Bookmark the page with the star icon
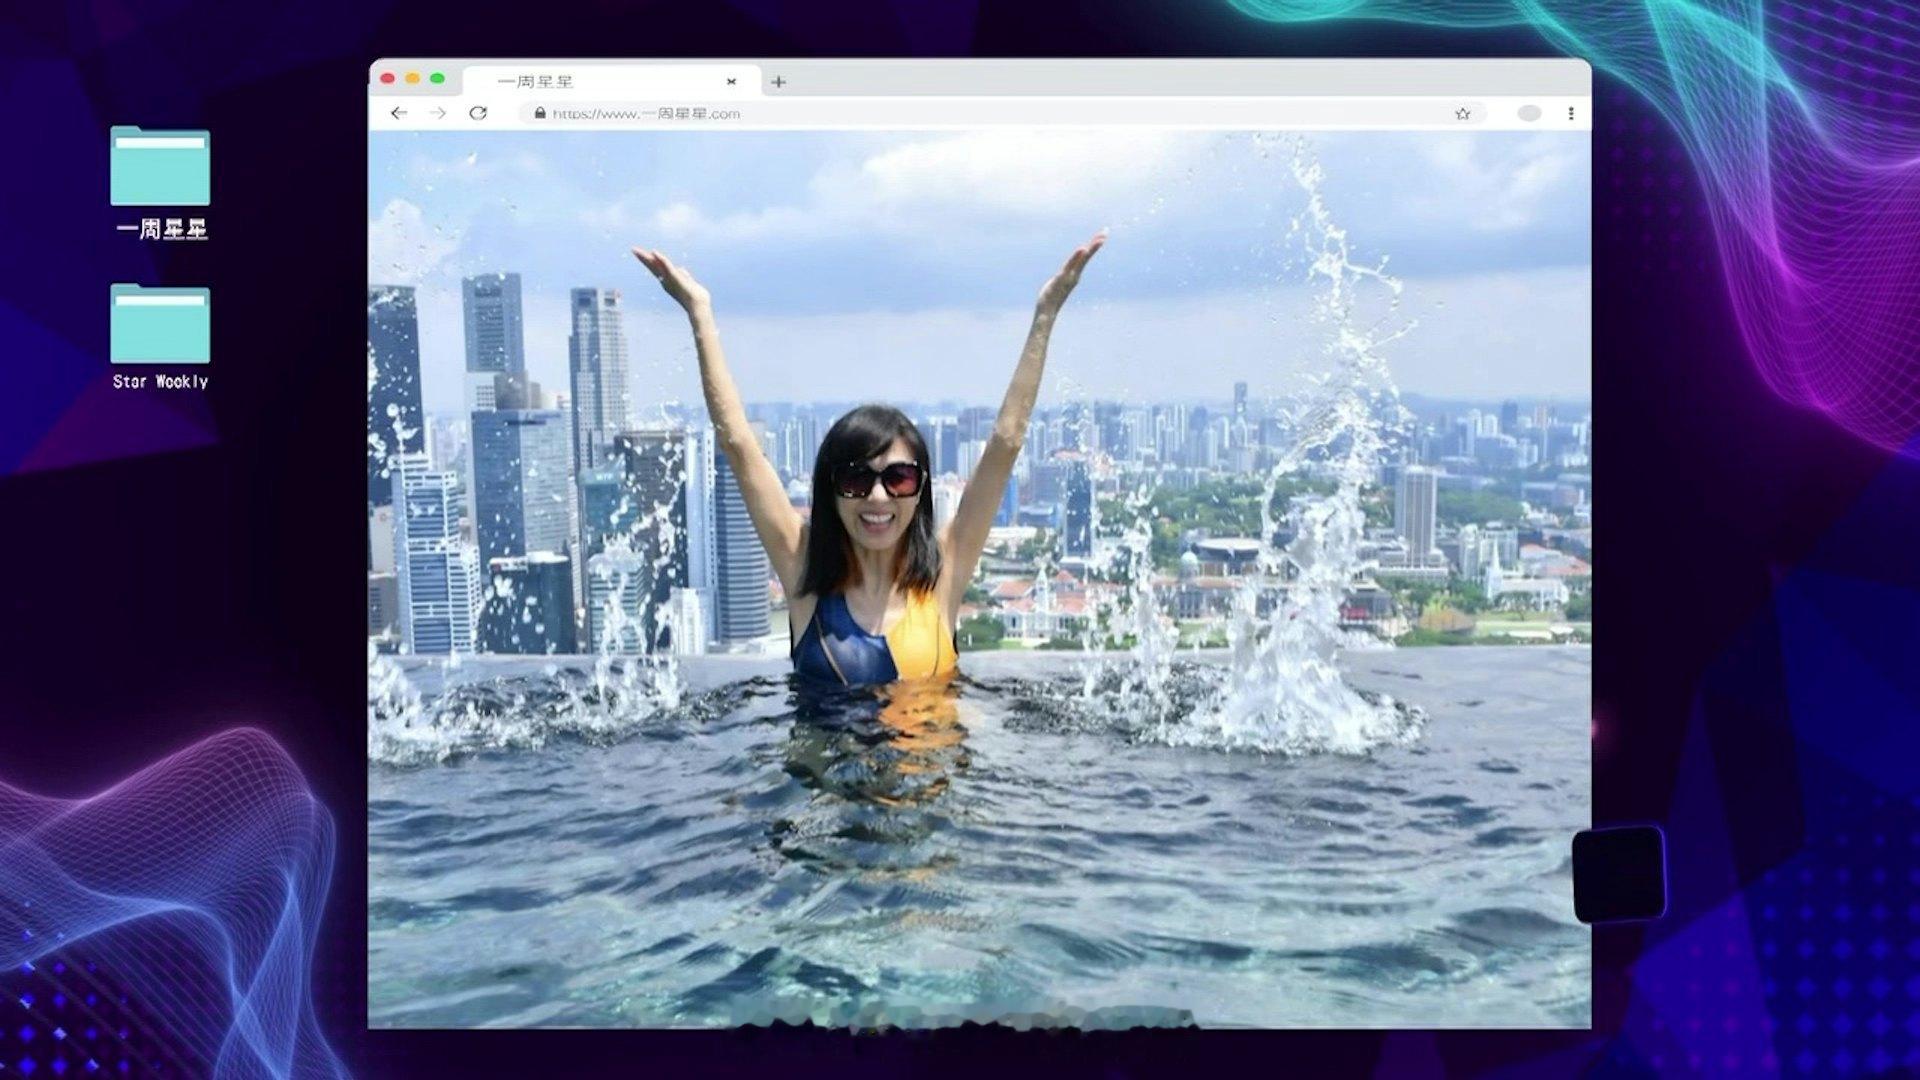Image resolution: width=1920 pixels, height=1080 pixels. coord(1463,114)
